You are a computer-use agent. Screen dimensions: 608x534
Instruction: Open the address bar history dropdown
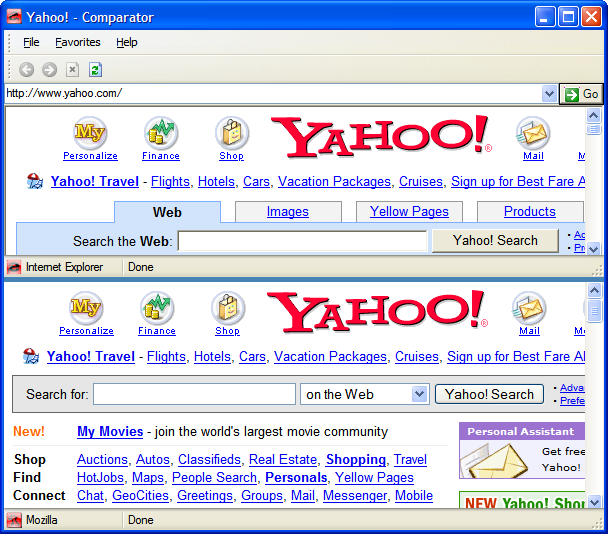[549, 94]
